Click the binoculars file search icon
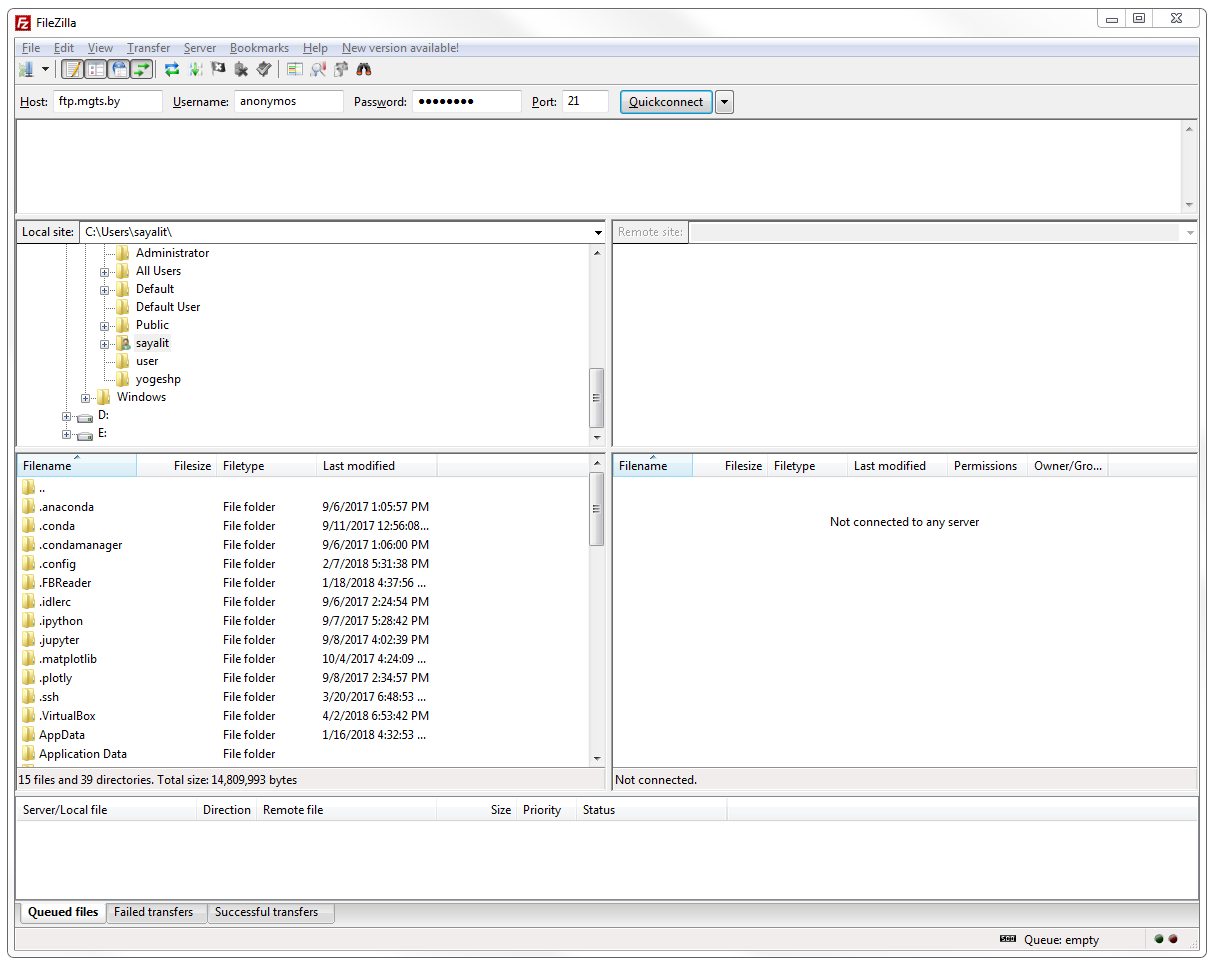Viewport: 1219px width, 967px height. [x=365, y=70]
